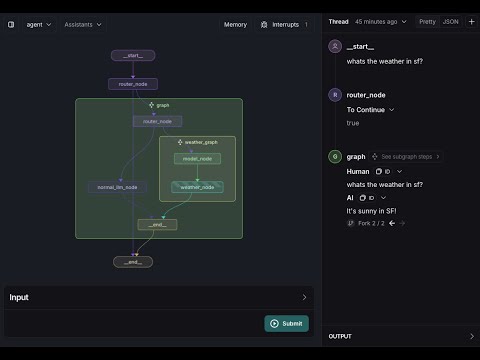Select the top-level router_node graph node
This screenshot has height=360, width=480.
click(x=133, y=84)
